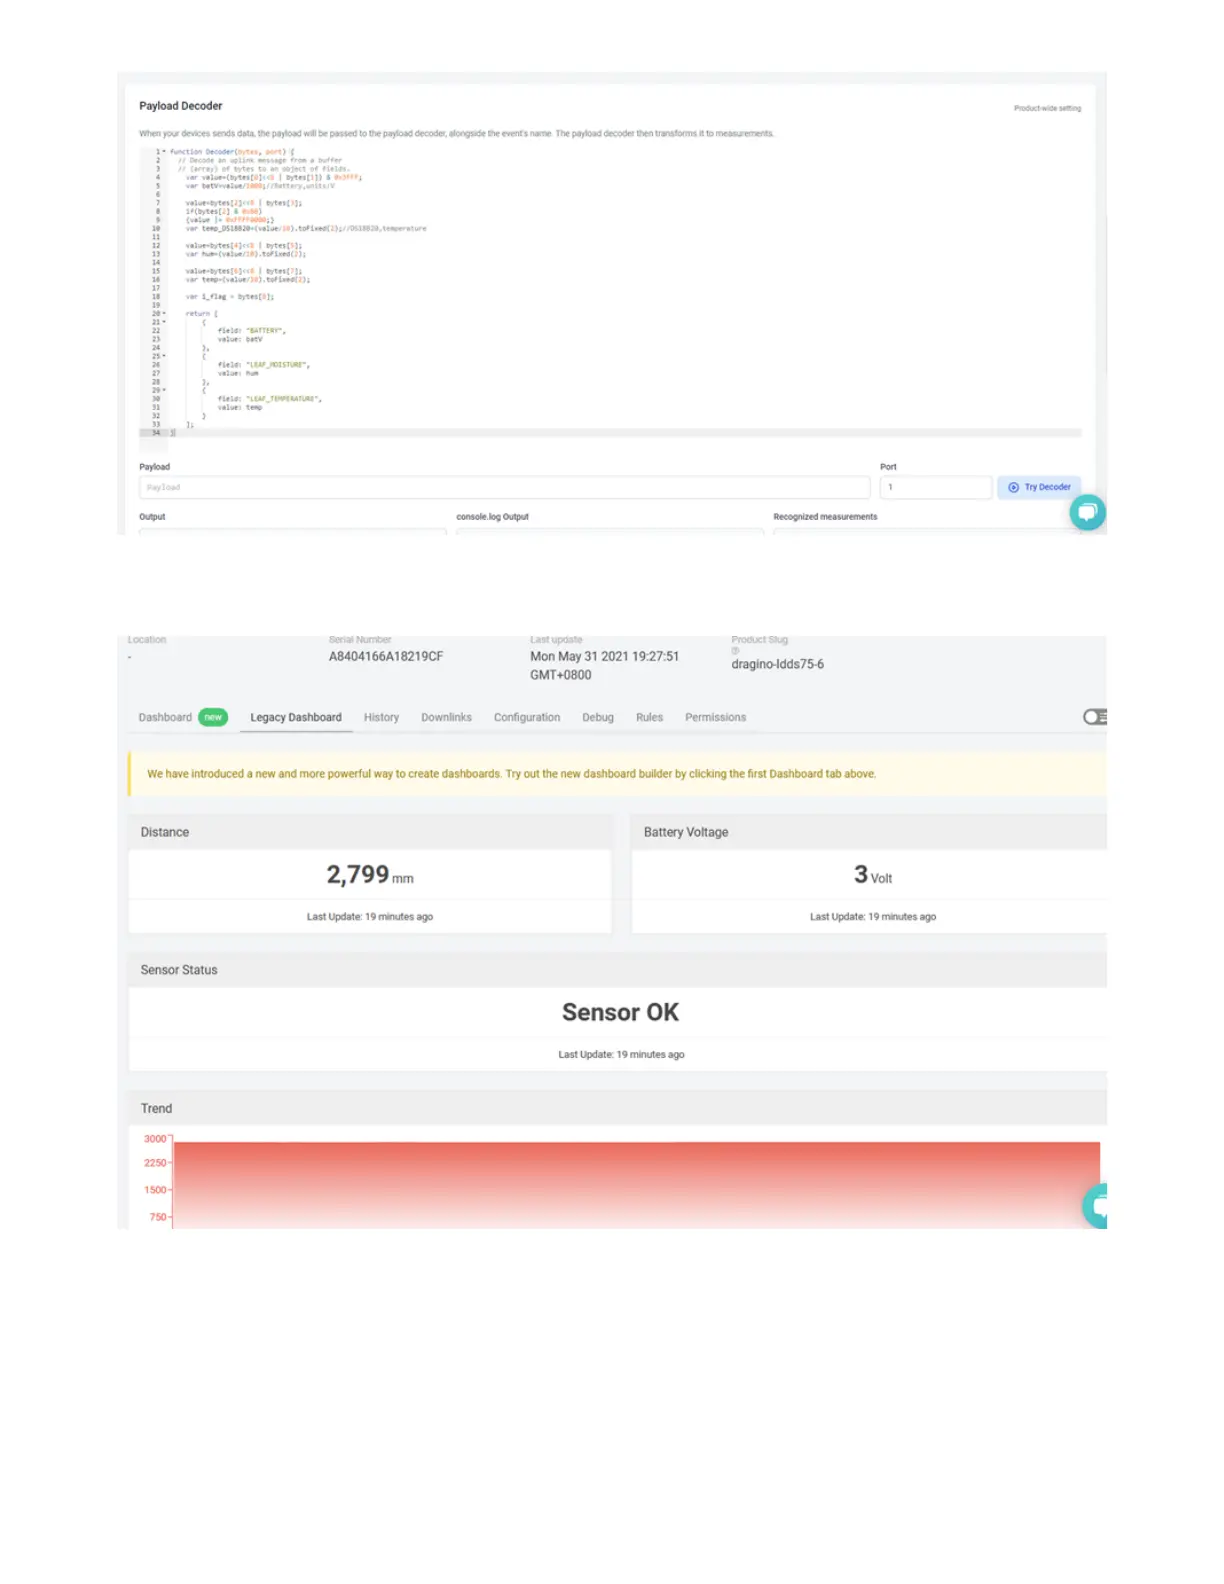Toggle the dashboard view switch beside Permissions
Screen dimensions: 1224x1584
pos(1095,717)
